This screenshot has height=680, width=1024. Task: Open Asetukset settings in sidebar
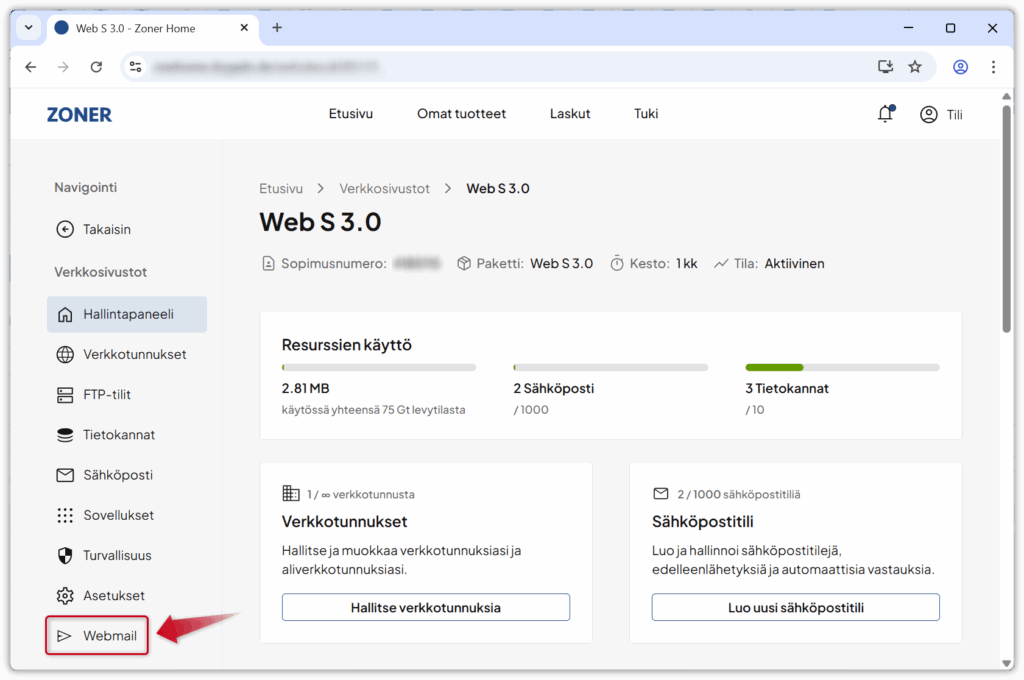[x=113, y=595]
